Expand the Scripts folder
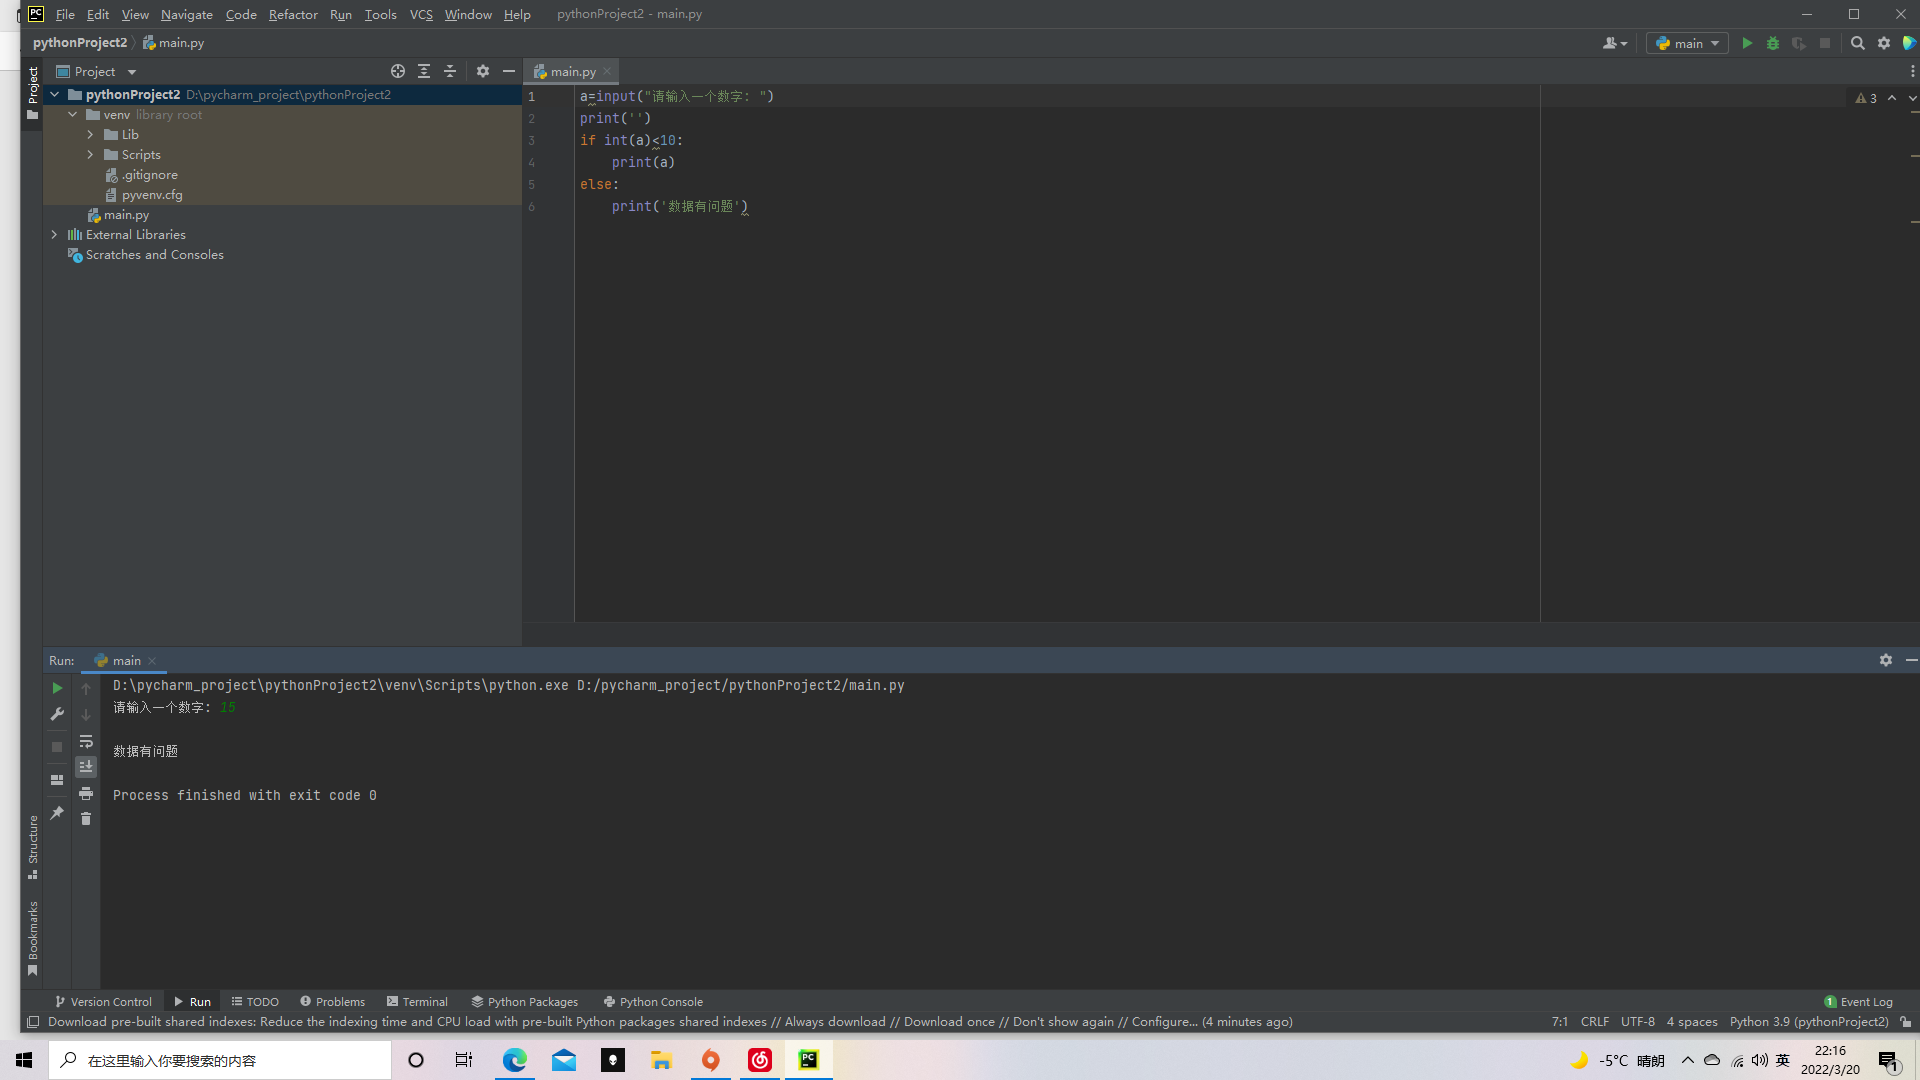1920x1080 pixels. [x=90, y=155]
